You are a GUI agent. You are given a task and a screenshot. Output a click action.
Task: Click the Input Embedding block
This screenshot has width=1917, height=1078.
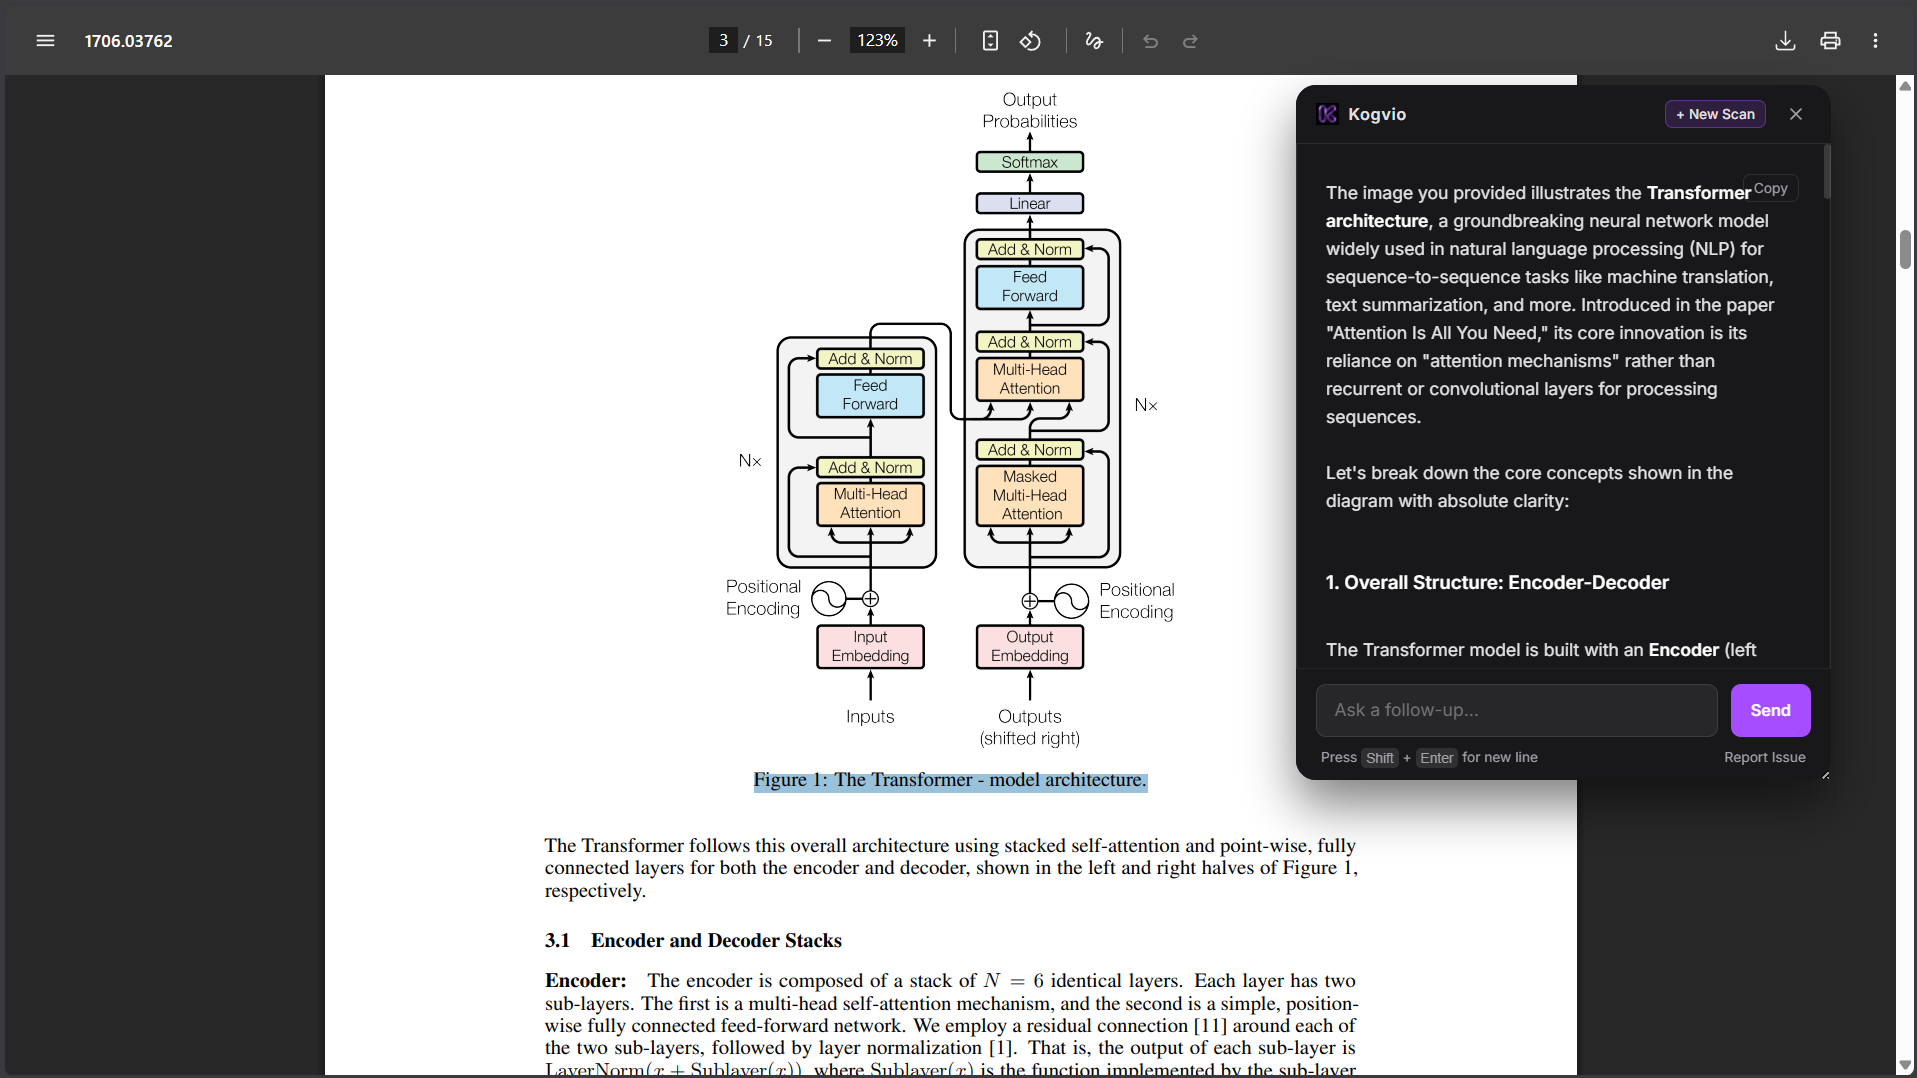tap(870, 646)
